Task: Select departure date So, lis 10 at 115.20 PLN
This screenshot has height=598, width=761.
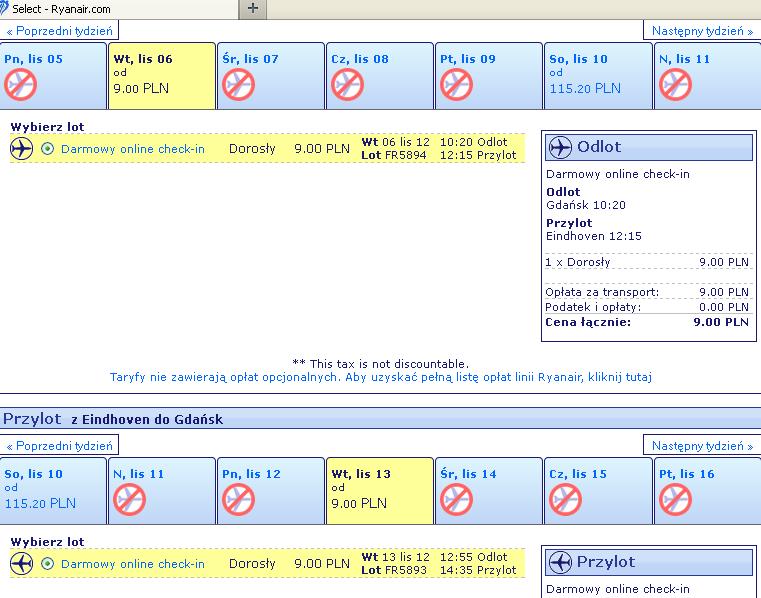Action: pyautogui.click(x=598, y=76)
